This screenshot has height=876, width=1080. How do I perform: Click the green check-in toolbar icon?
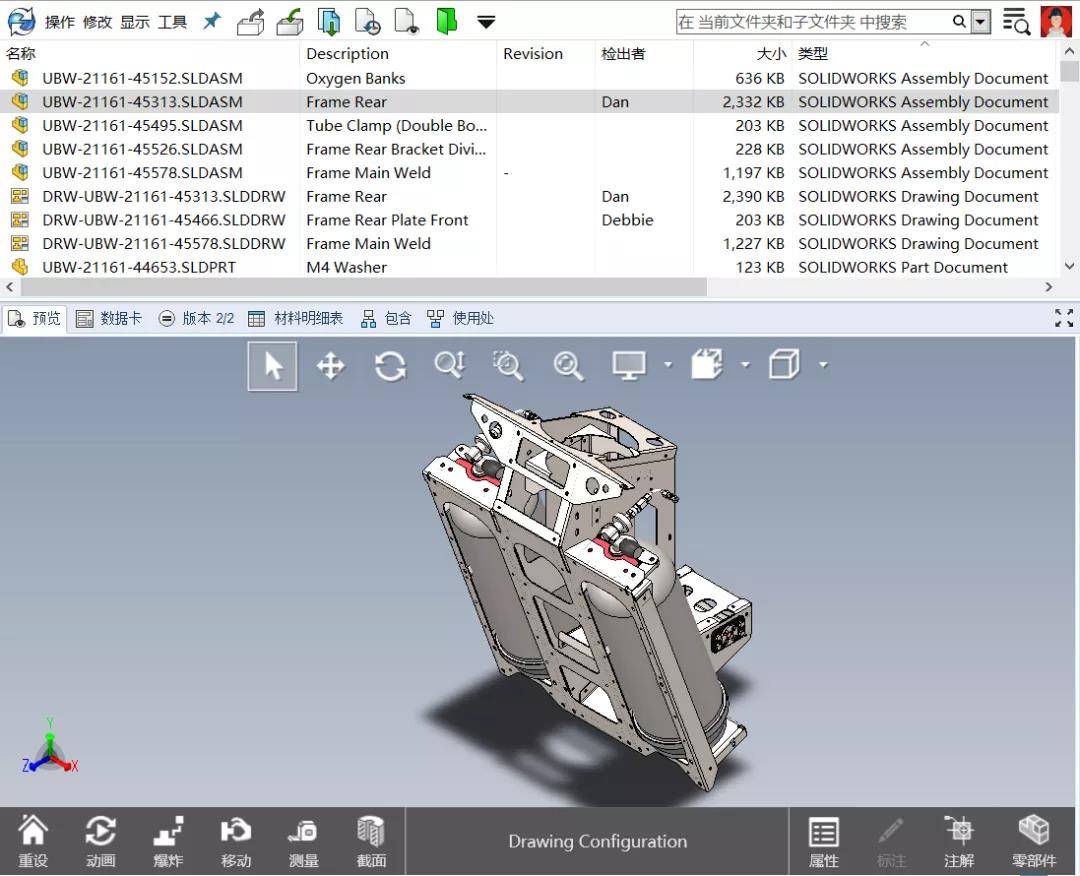click(x=290, y=20)
